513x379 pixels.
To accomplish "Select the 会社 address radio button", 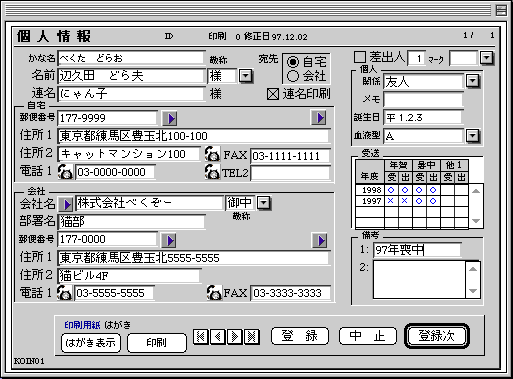I will 293,76.
